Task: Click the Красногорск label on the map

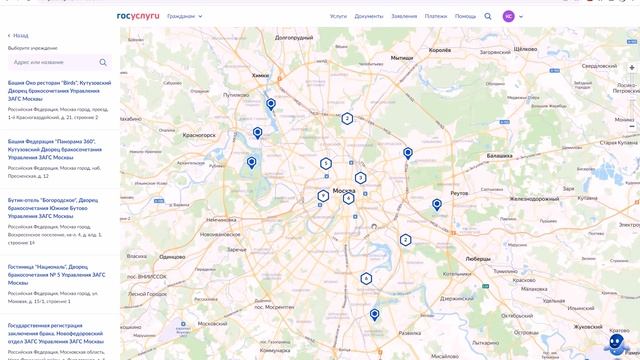Action: (x=199, y=135)
